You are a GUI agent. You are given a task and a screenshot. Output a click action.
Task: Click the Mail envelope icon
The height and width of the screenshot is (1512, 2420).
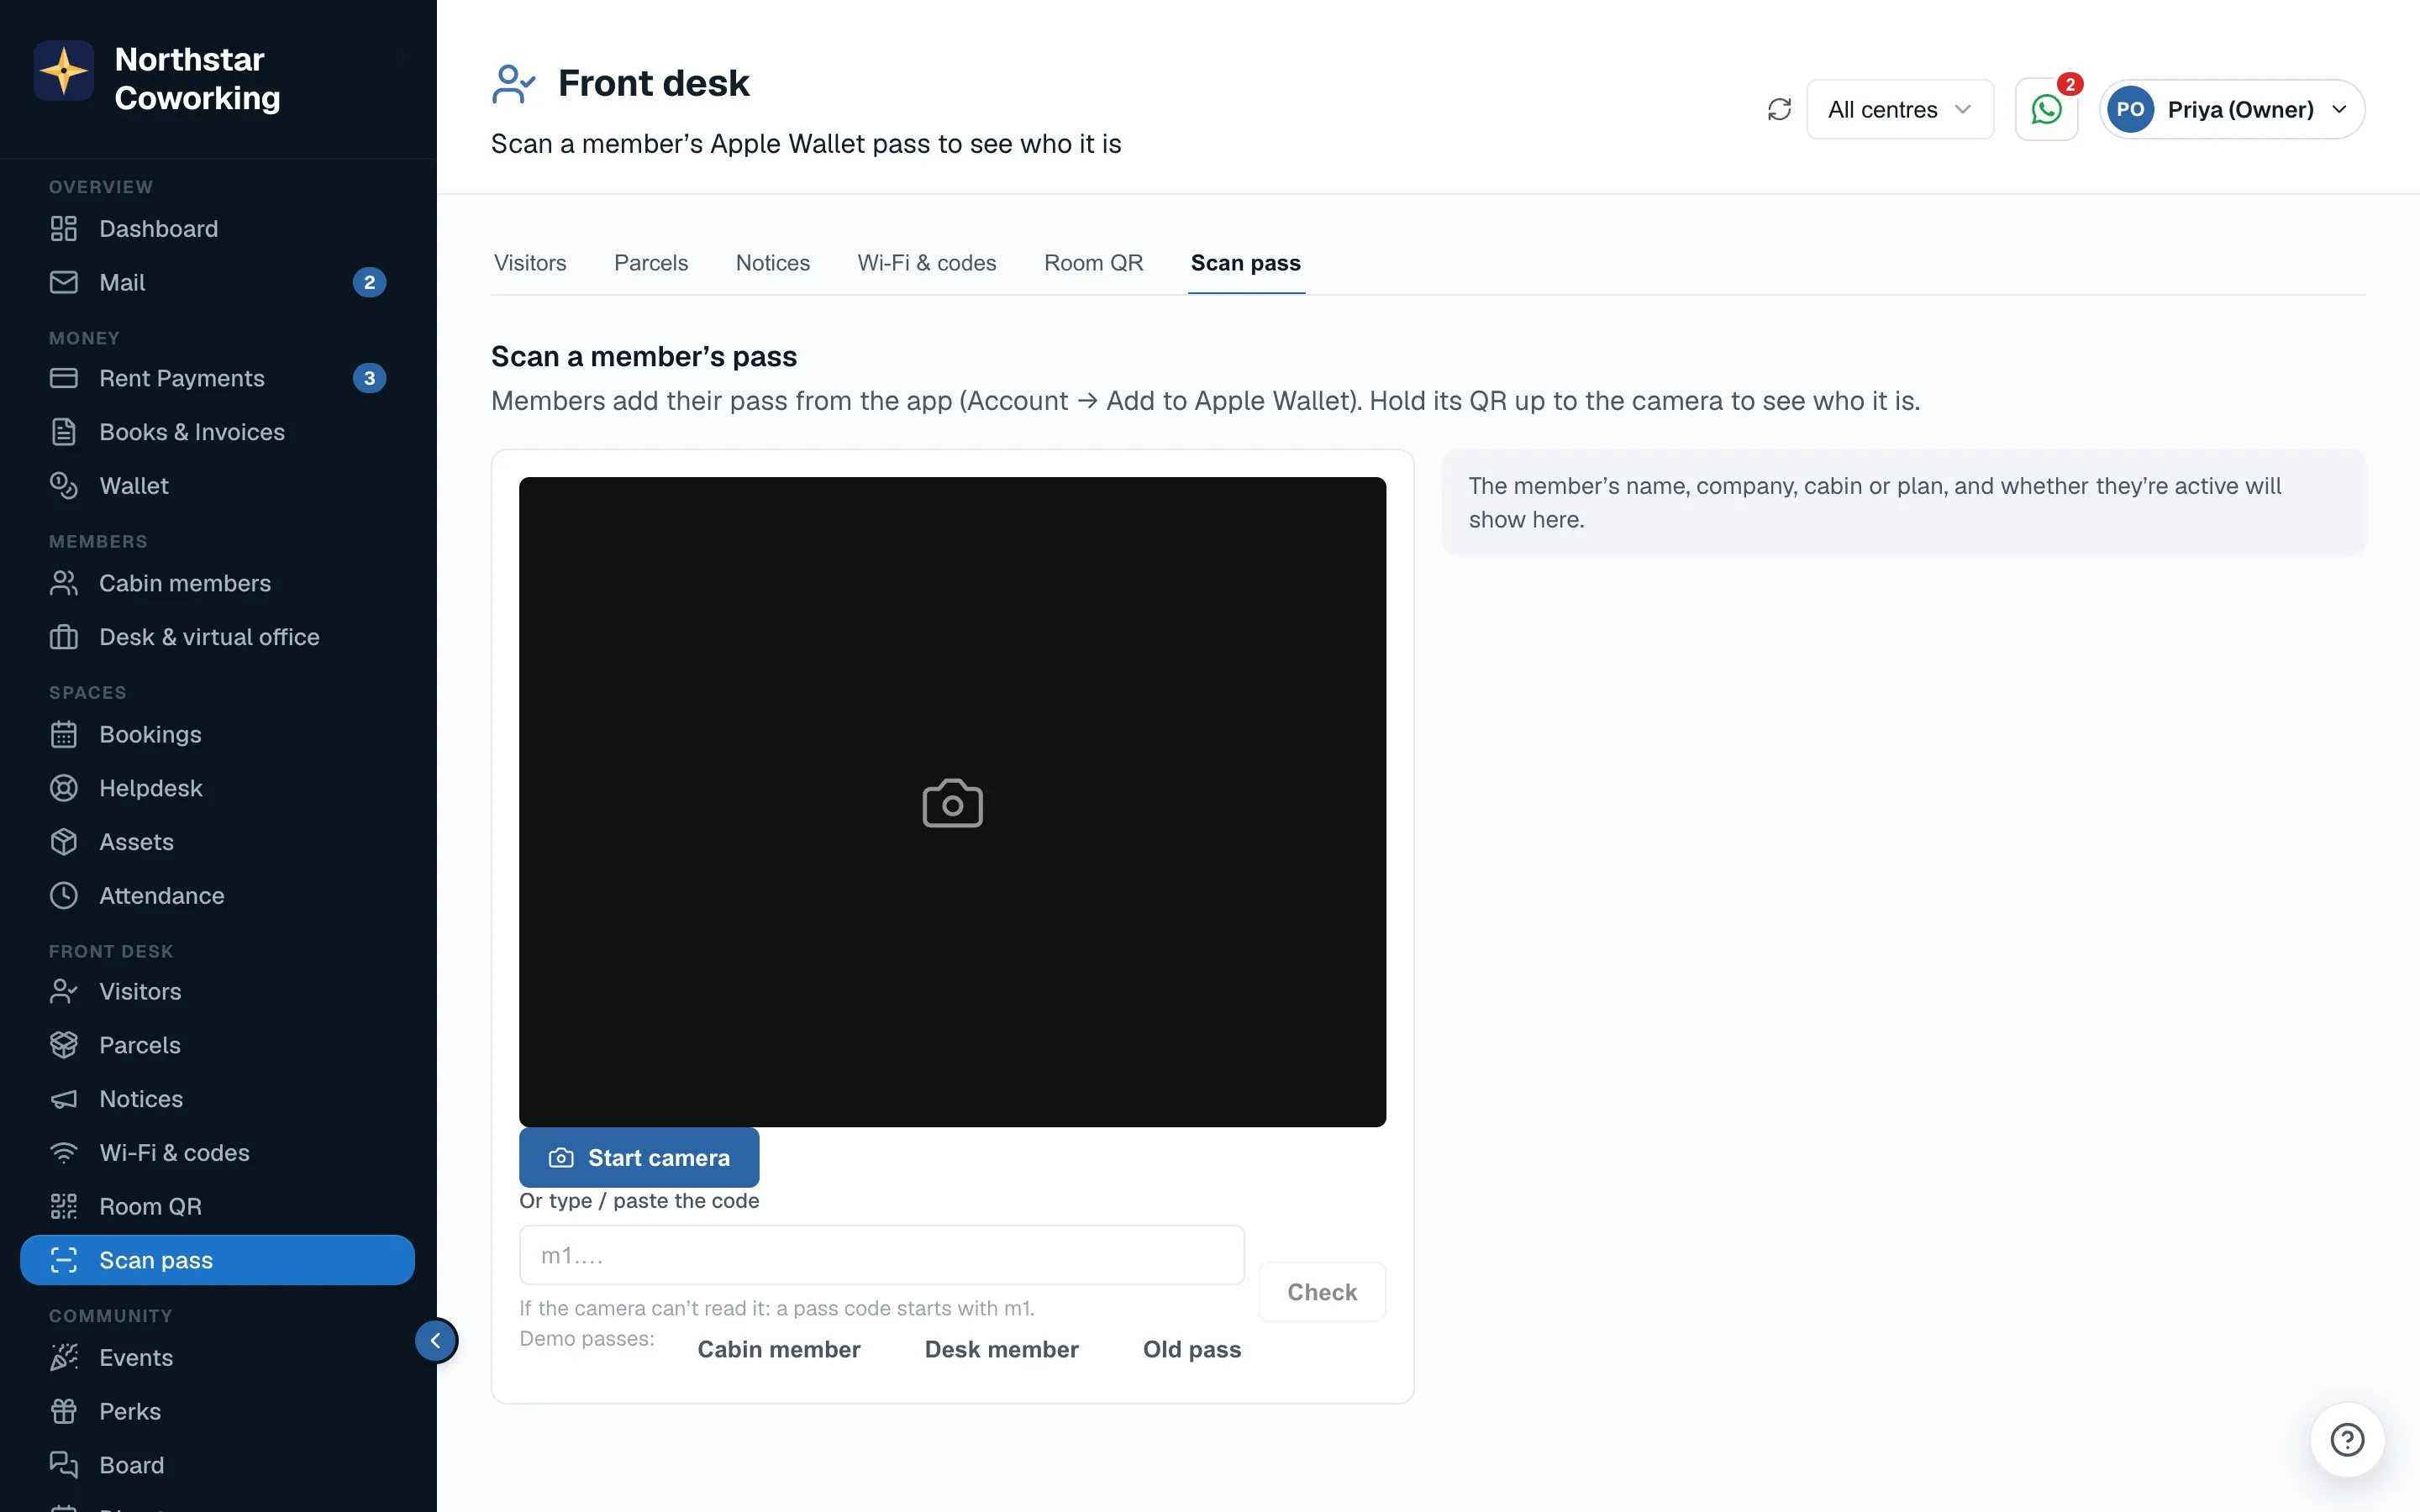64,283
